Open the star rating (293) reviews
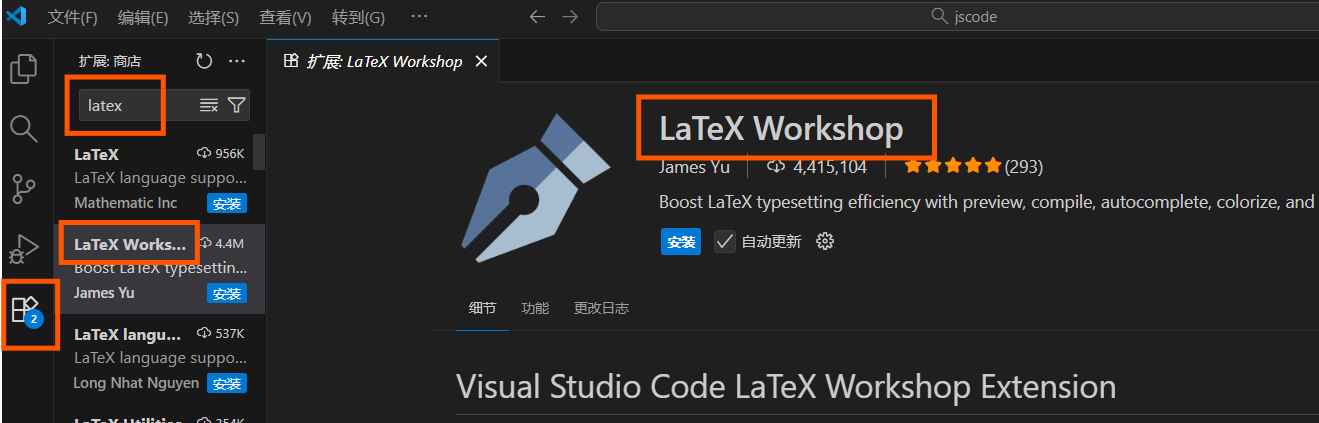The width and height of the screenshot is (1319, 423). click(x=973, y=167)
